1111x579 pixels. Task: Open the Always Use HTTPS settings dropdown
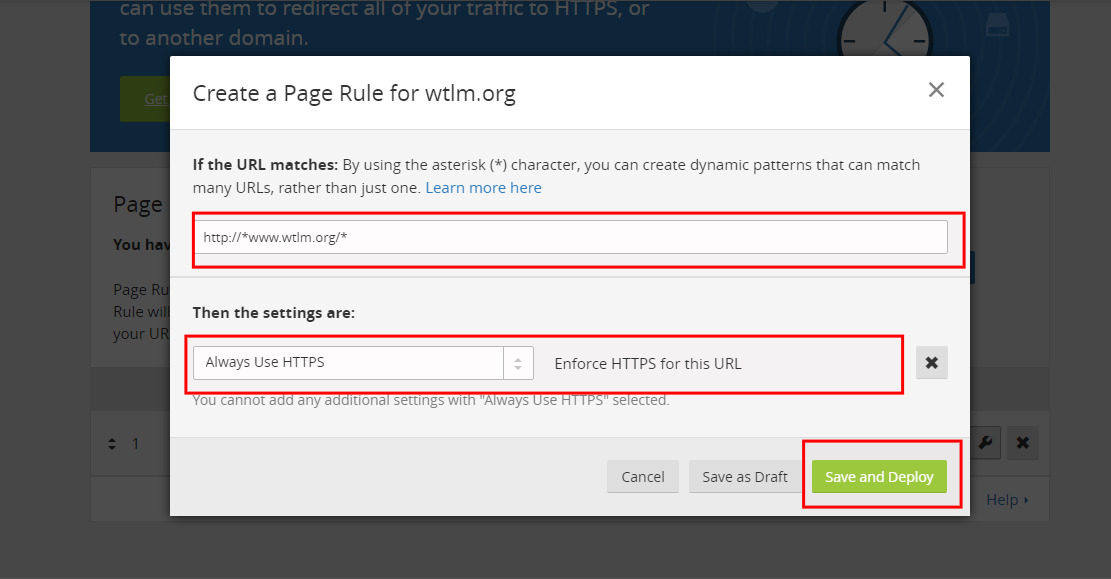[x=363, y=363]
